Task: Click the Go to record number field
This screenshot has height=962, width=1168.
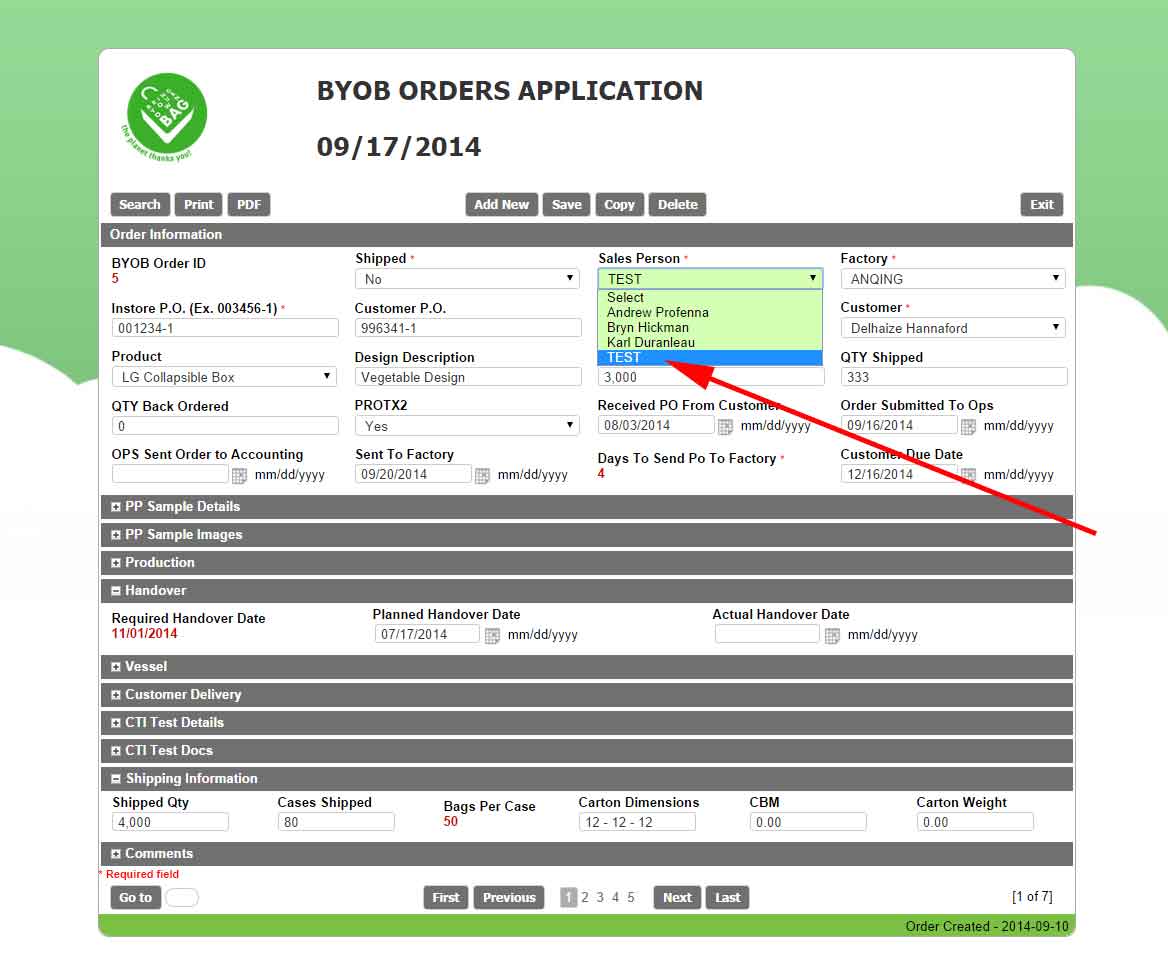Action: pyautogui.click(x=182, y=898)
